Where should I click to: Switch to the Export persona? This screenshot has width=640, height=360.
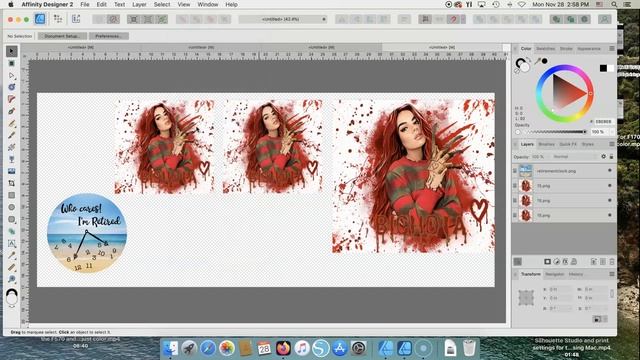76,19
